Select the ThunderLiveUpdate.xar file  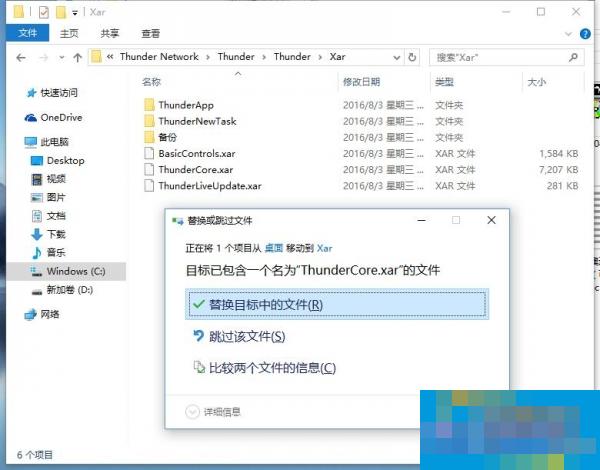210,186
